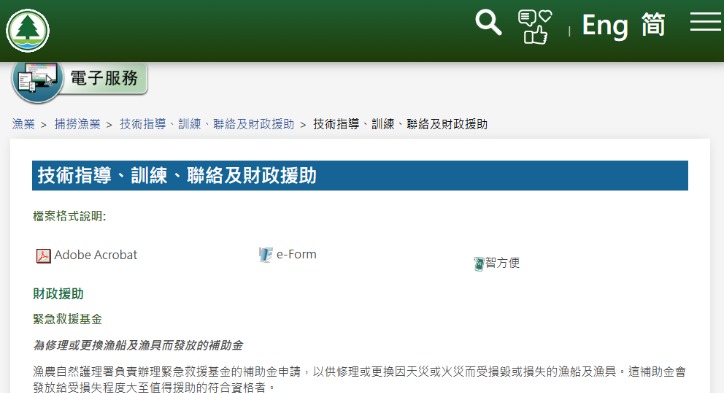Click the current page breadcrumb text
This screenshot has width=724, height=393.
pyautogui.click(x=400, y=124)
